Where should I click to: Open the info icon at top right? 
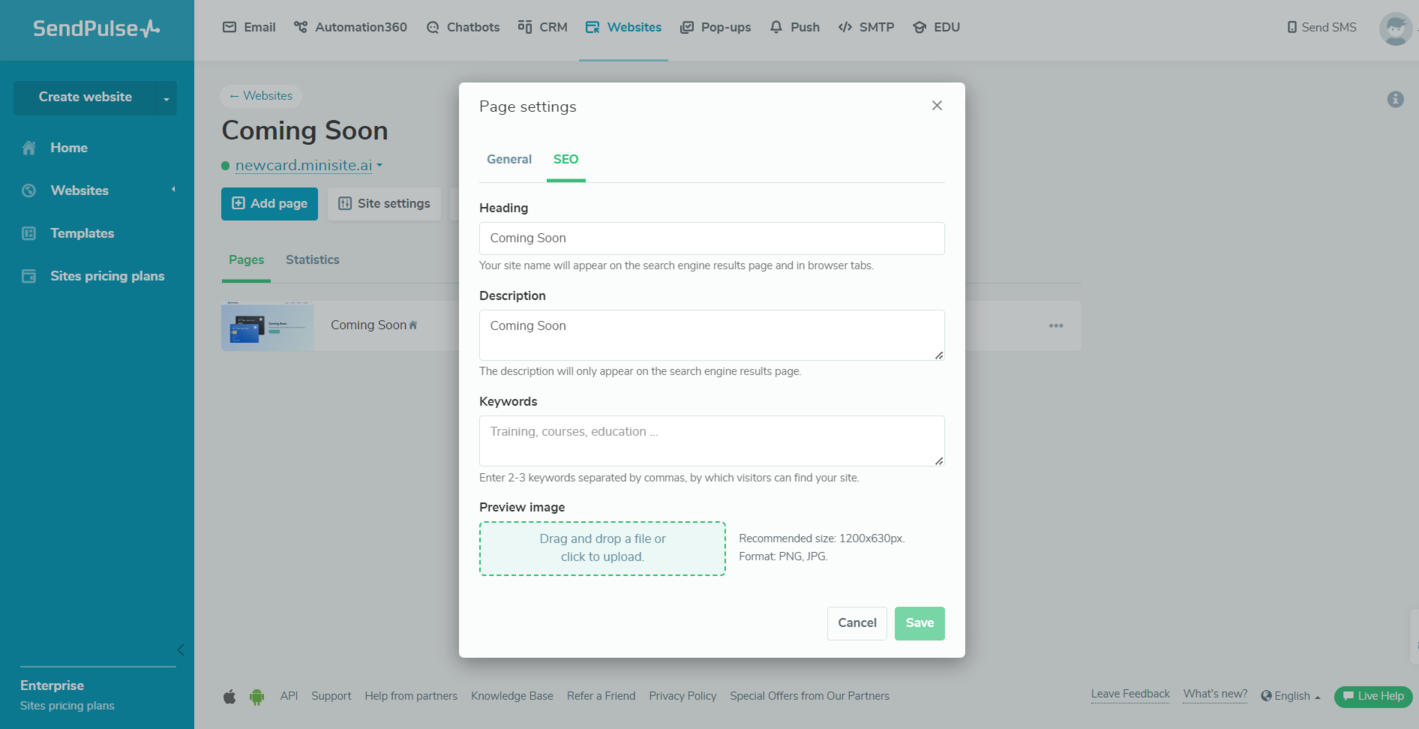[x=1395, y=99]
